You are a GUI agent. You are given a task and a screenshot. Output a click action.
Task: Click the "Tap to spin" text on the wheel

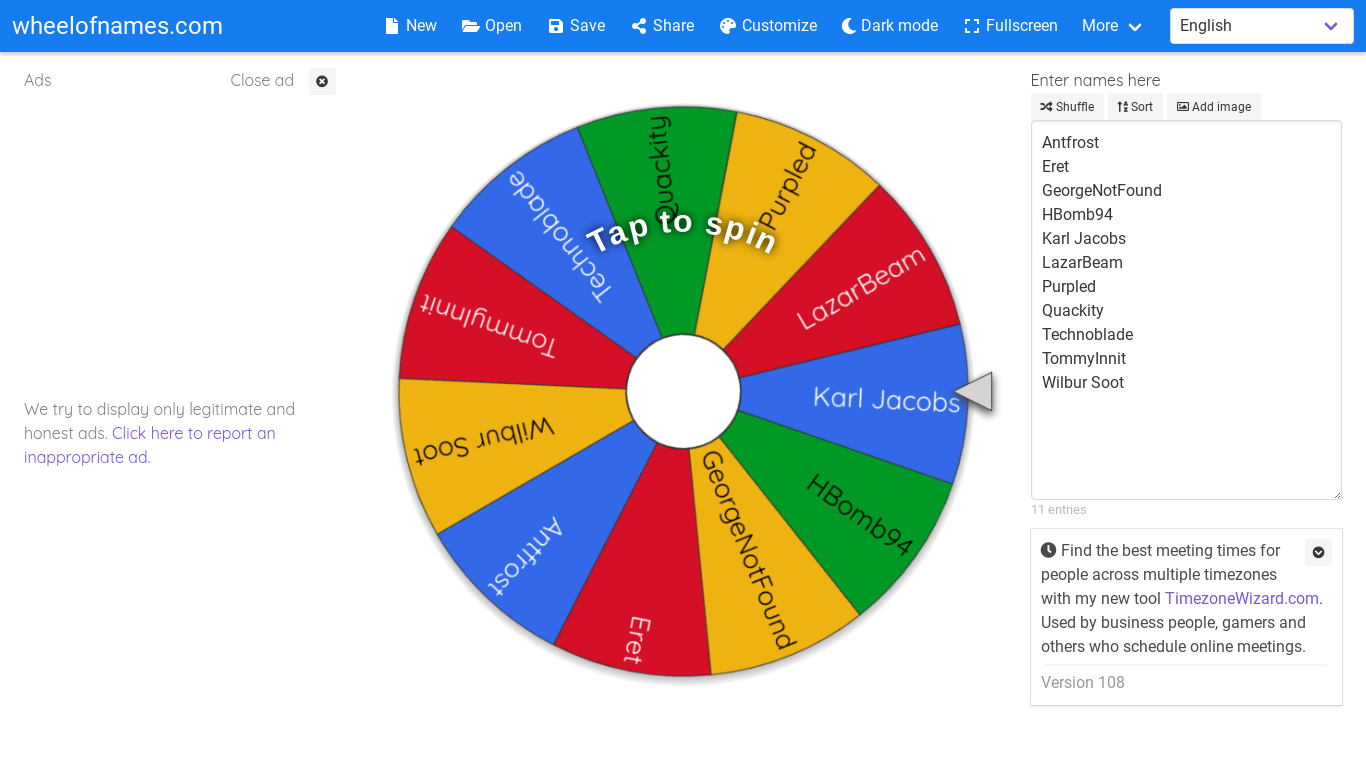(x=682, y=232)
